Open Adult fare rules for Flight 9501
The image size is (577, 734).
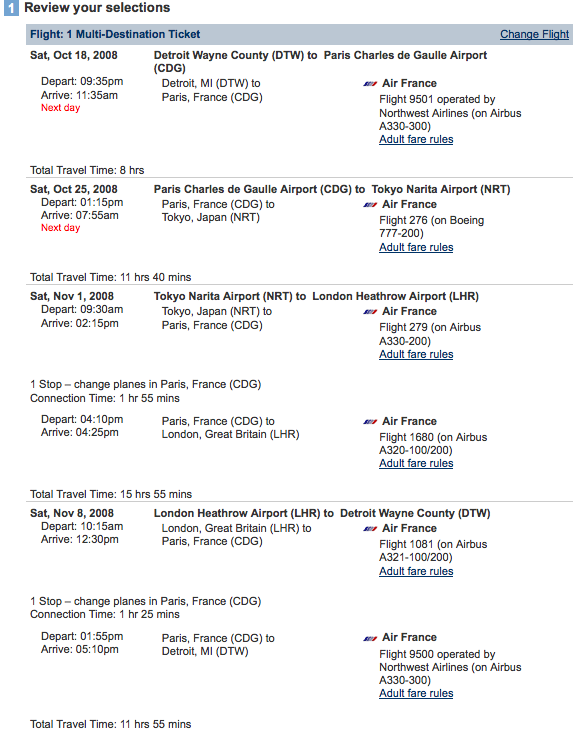416,139
